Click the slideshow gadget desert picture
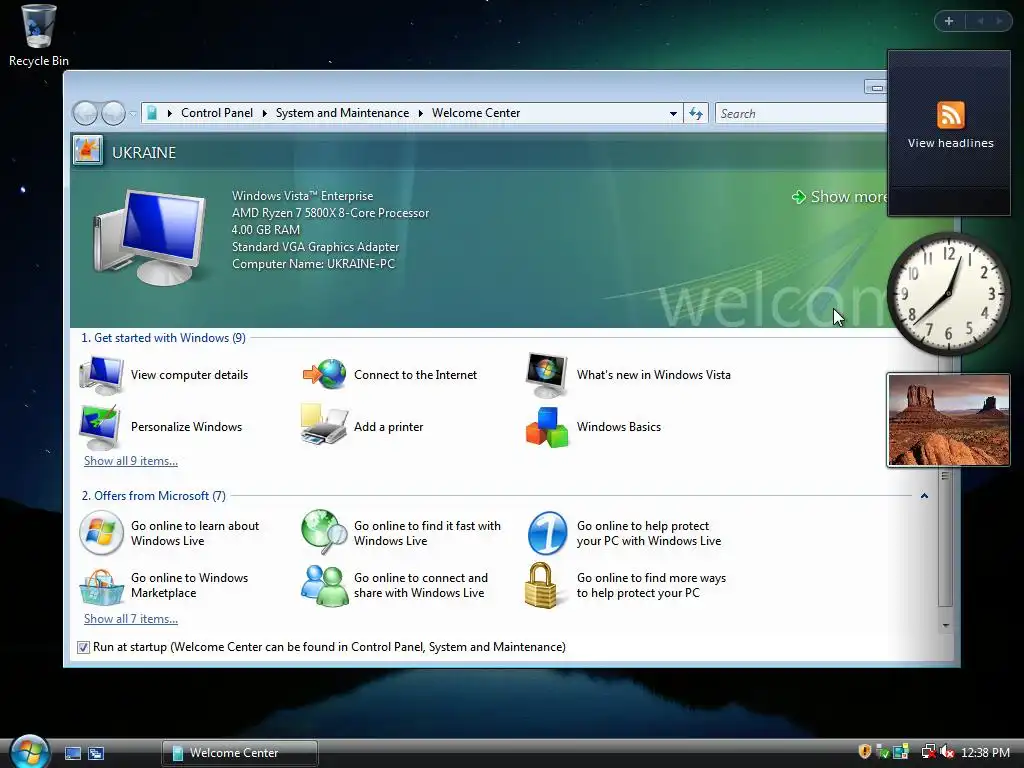Screen dimensions: 1024x768 (949, 420)
